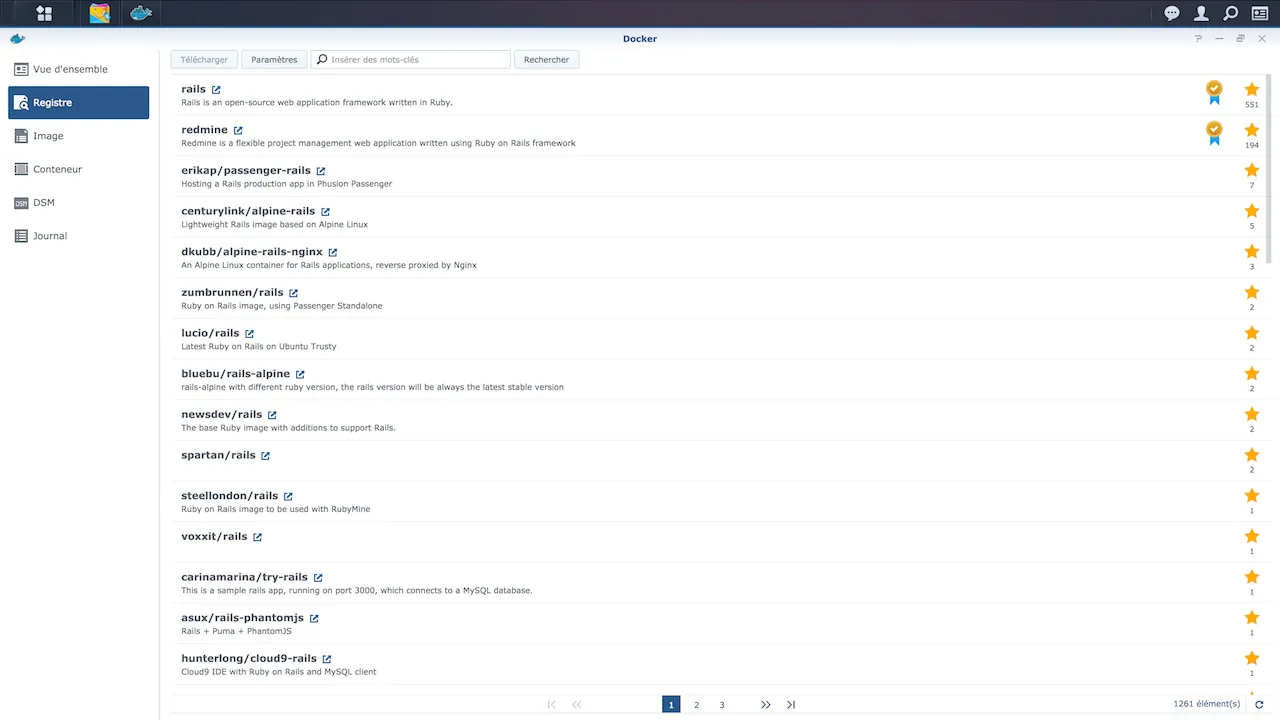Open external link icon next to rails

coord(216,90)
